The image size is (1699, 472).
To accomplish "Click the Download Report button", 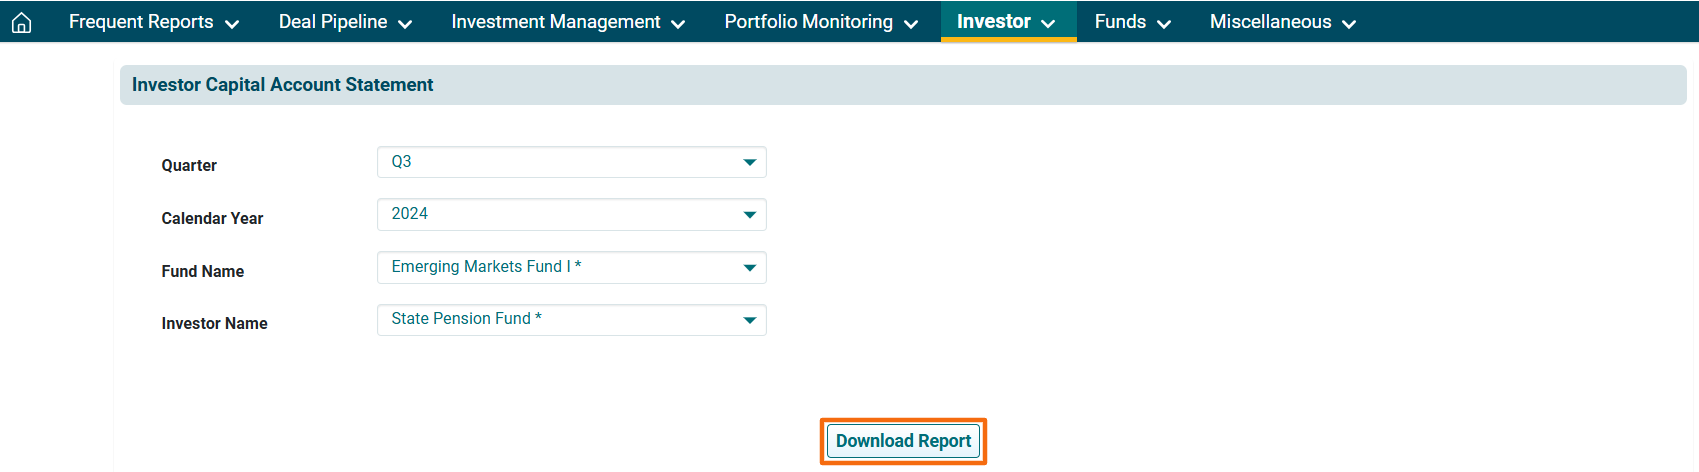I will (903, 441).
